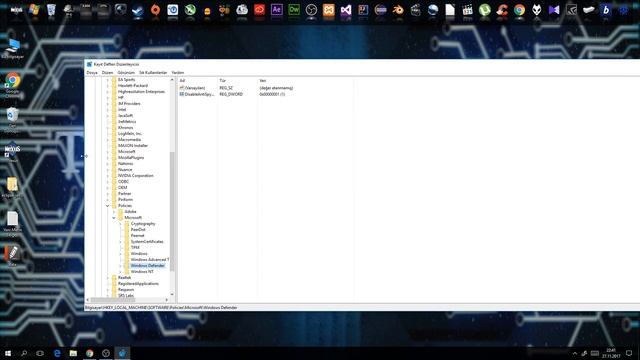Select the MozillaPlugins tree key
Image resolution: width=640 pixels, height=360 pixels.
131,158
